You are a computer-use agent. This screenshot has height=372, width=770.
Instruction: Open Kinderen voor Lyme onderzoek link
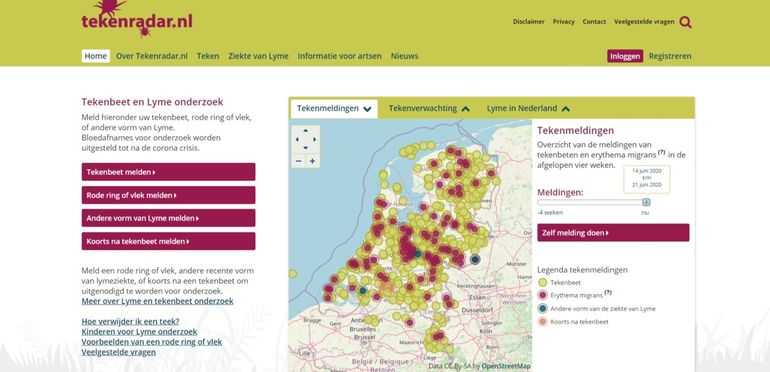point(139,332)
